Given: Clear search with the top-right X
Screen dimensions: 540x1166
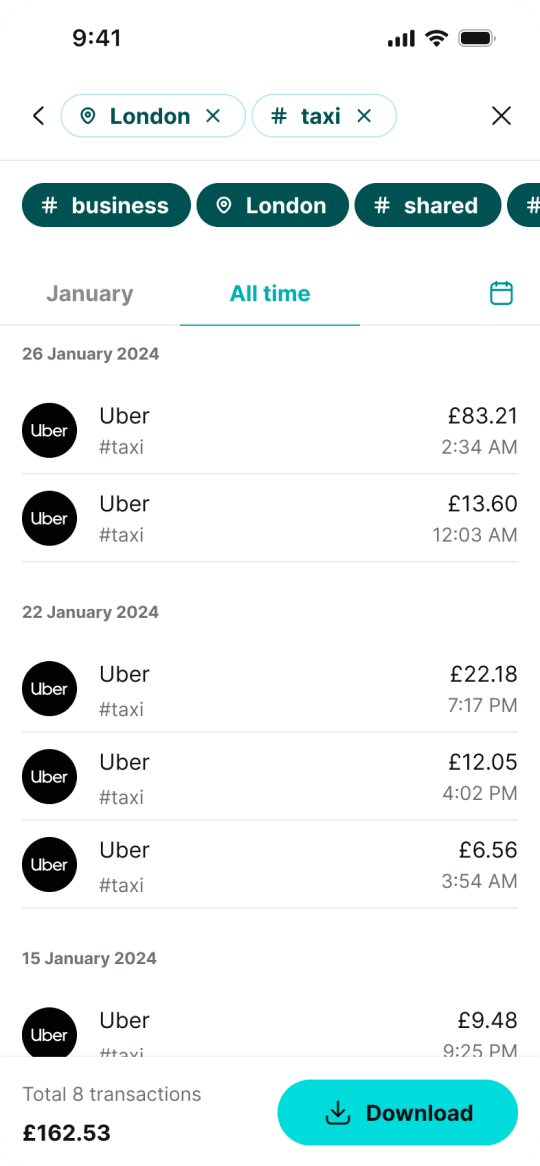Looking at the screenshot, I should (x=502, y=116).
